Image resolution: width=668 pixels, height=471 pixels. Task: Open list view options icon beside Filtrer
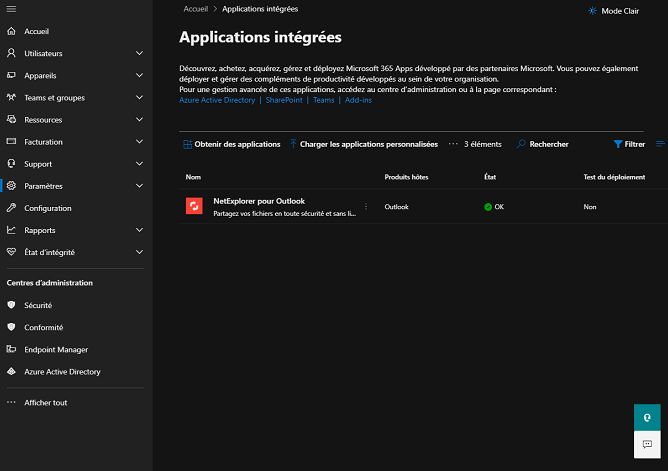pyautogui.click(x=661, y=144)
